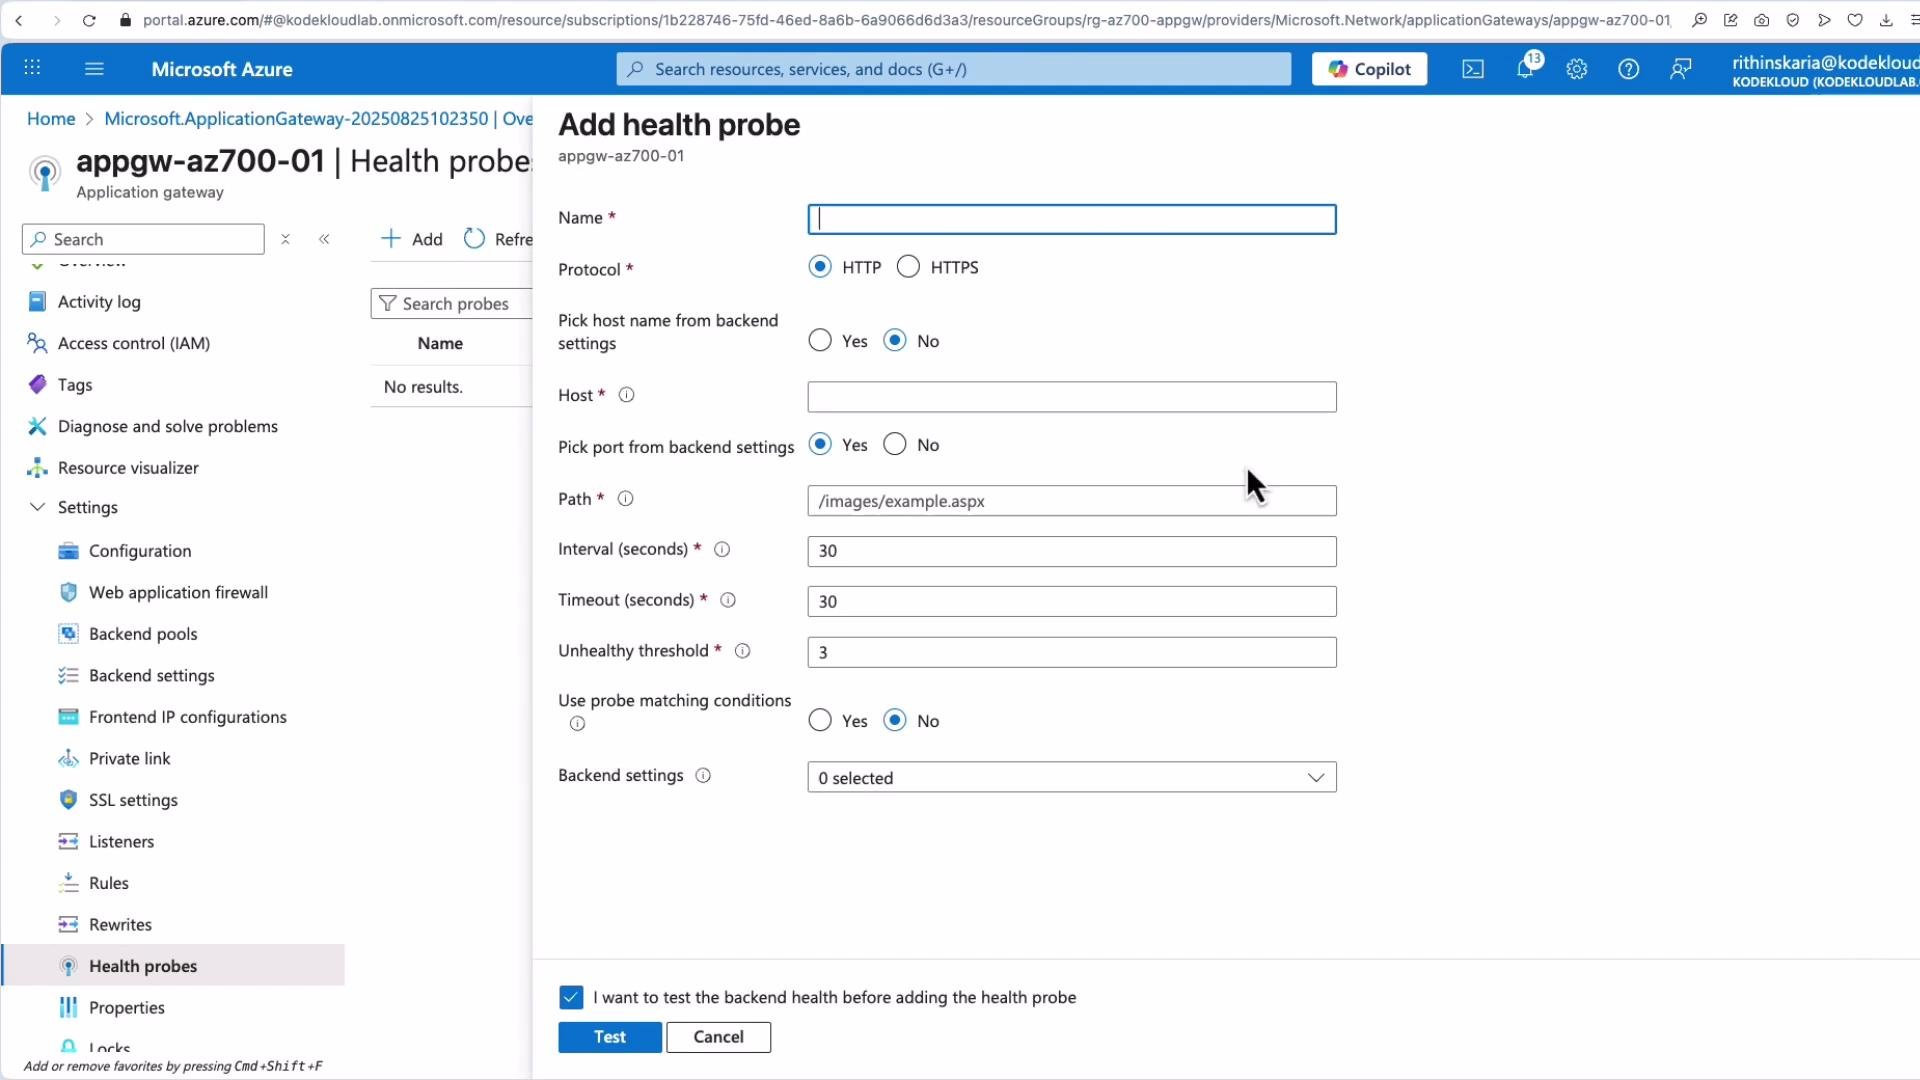Collapse the sidebar with double chevron icon
1920x1080 pixels.
point(324,239)
